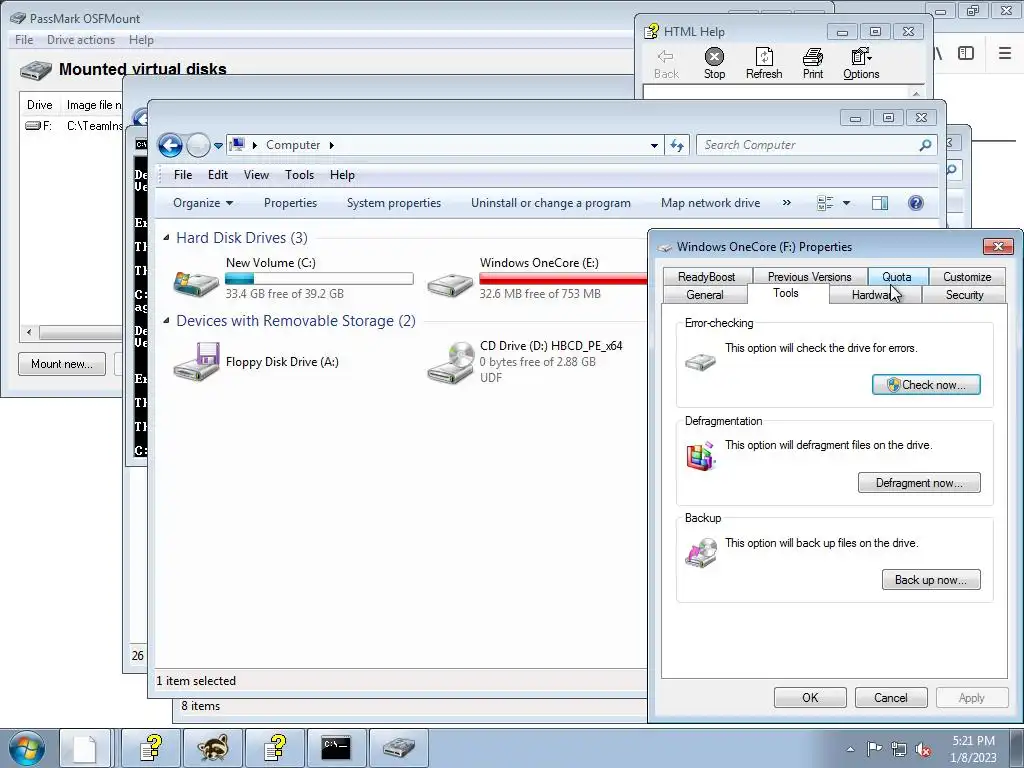
Task: Select the Windows OneCore (E:) drive icon
Action: coord(450,285)
